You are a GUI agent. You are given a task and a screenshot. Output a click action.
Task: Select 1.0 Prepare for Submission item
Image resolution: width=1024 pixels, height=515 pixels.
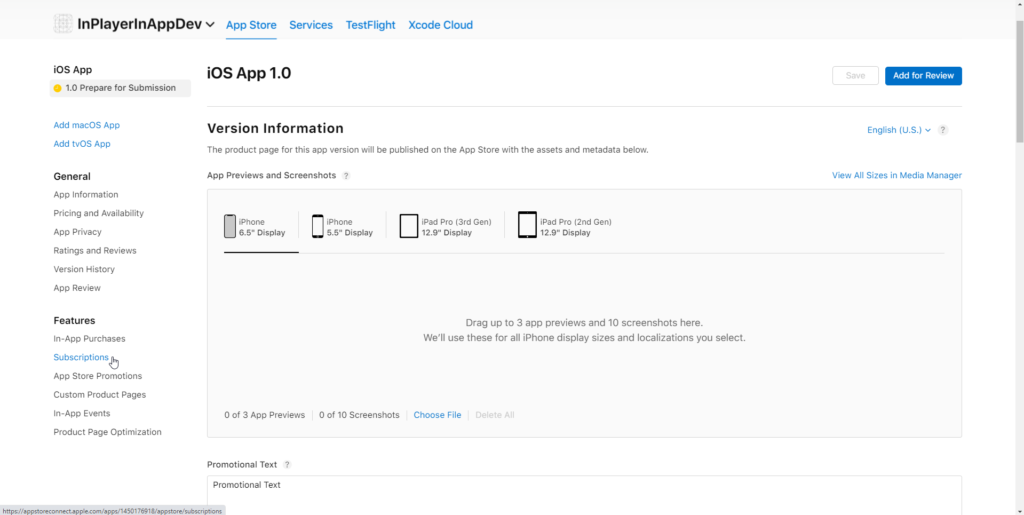pos(120,88)
